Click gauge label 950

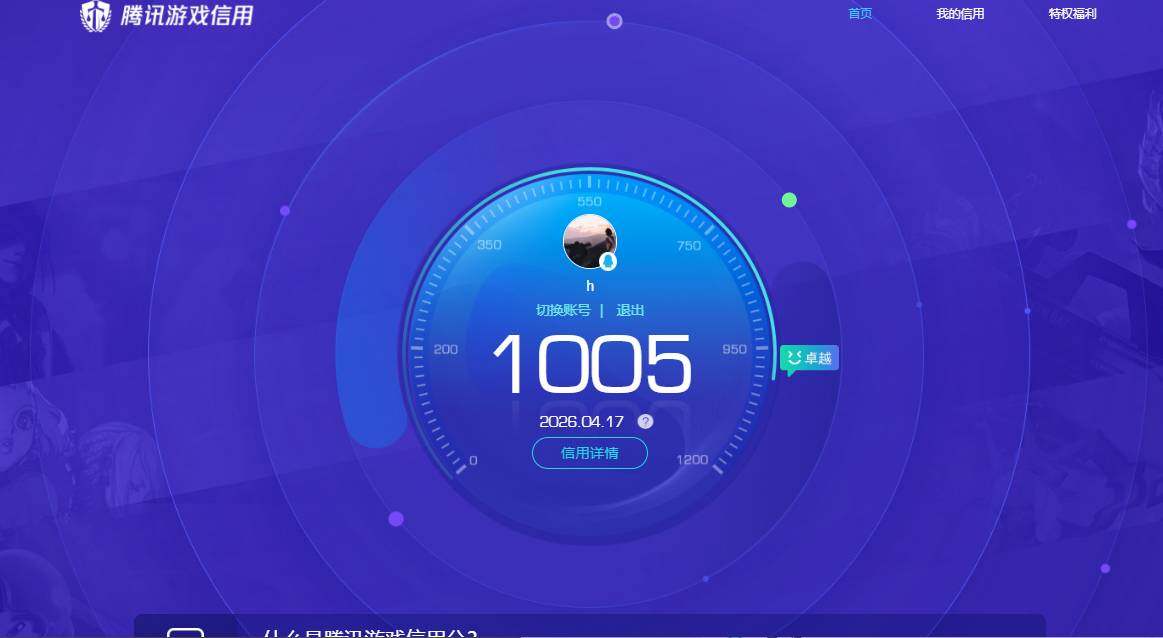tap(734, 349)
